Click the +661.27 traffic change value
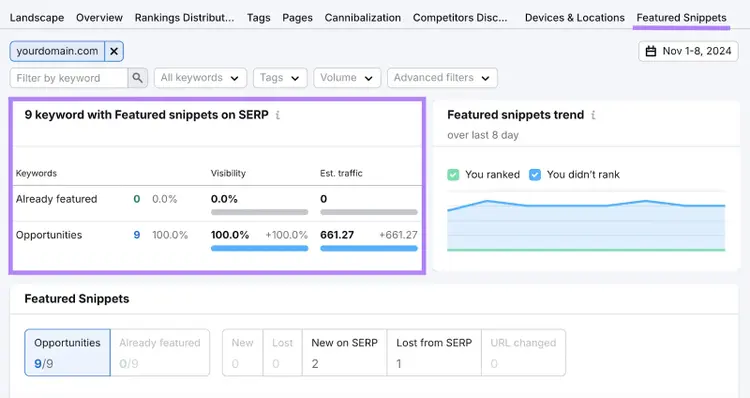Viewport: 750px width, 398px height. click(398, 235)
